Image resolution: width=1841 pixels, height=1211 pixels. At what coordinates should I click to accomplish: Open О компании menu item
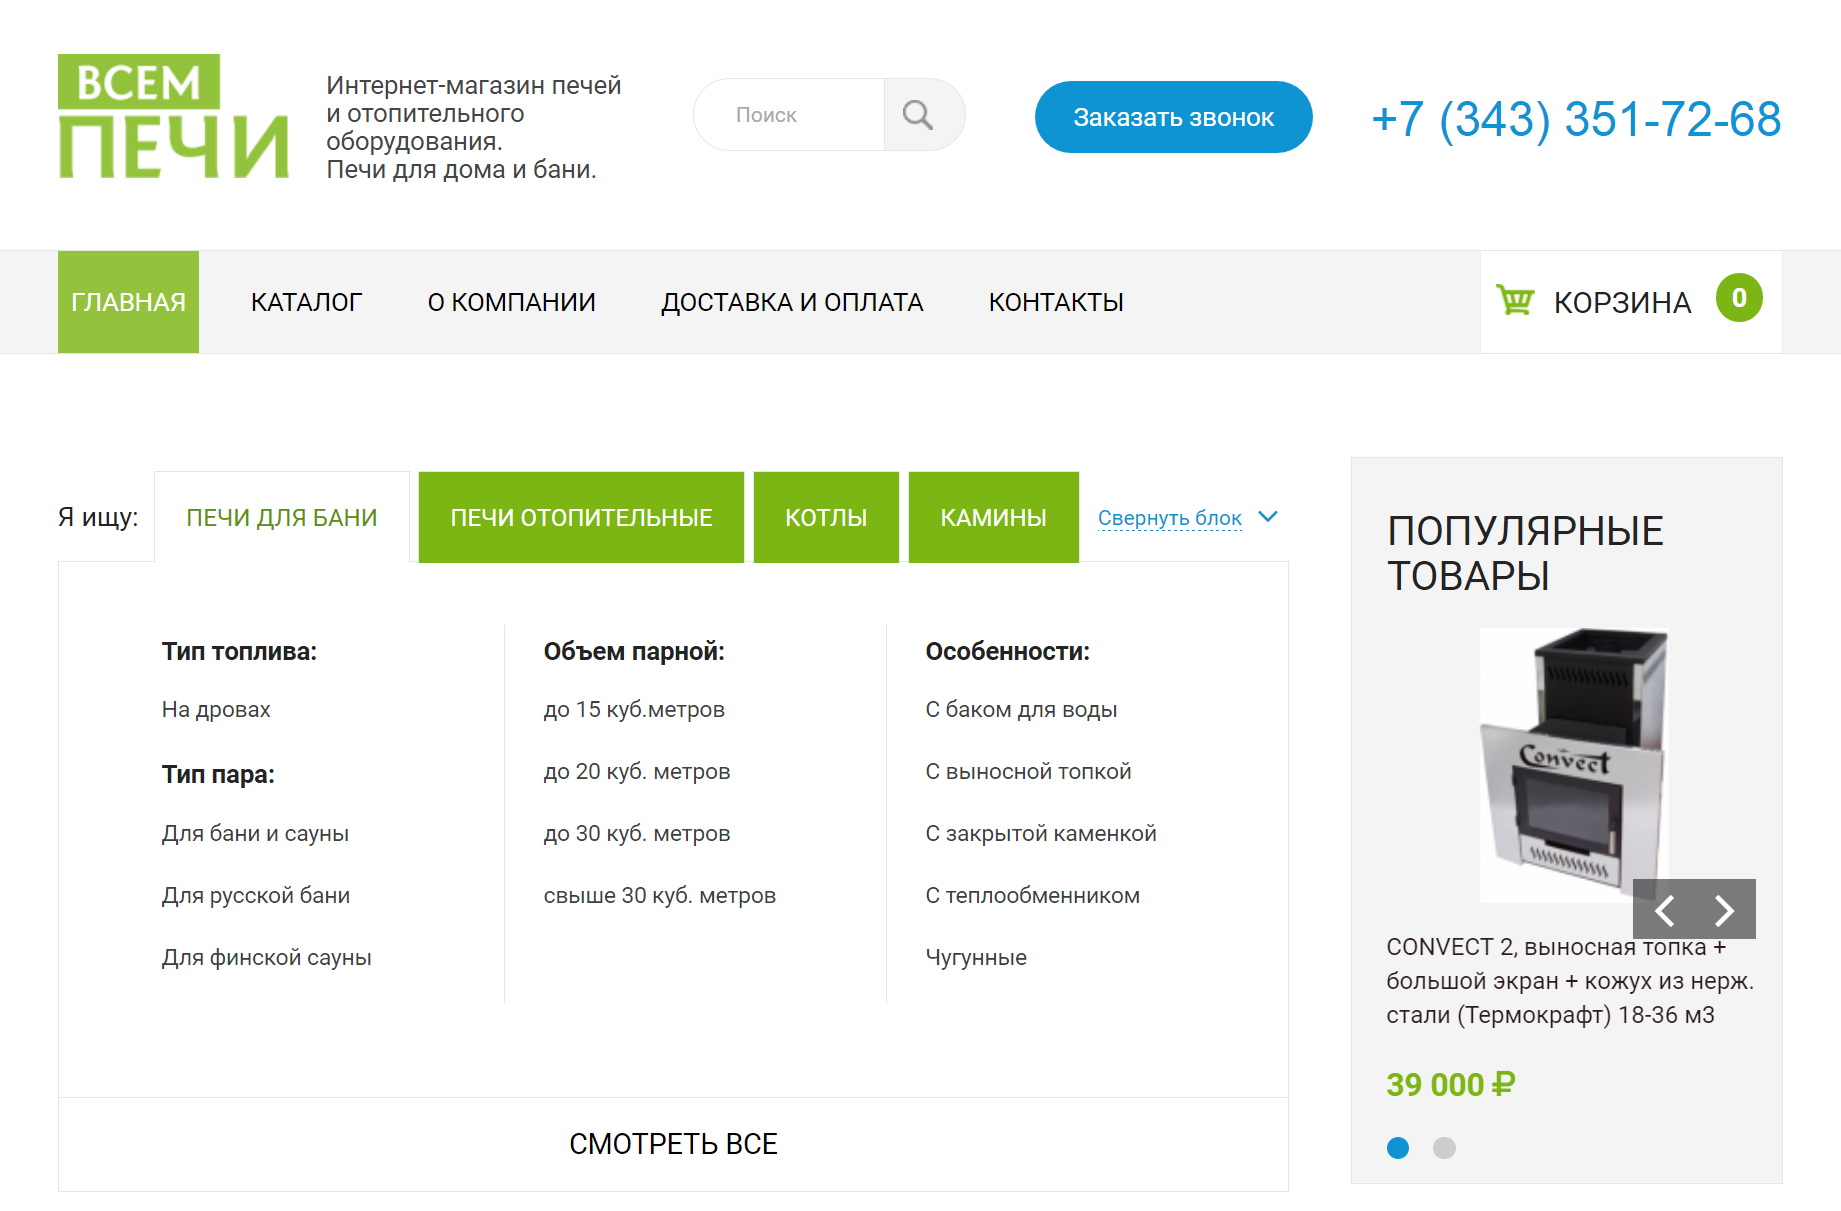pos(511,302)
